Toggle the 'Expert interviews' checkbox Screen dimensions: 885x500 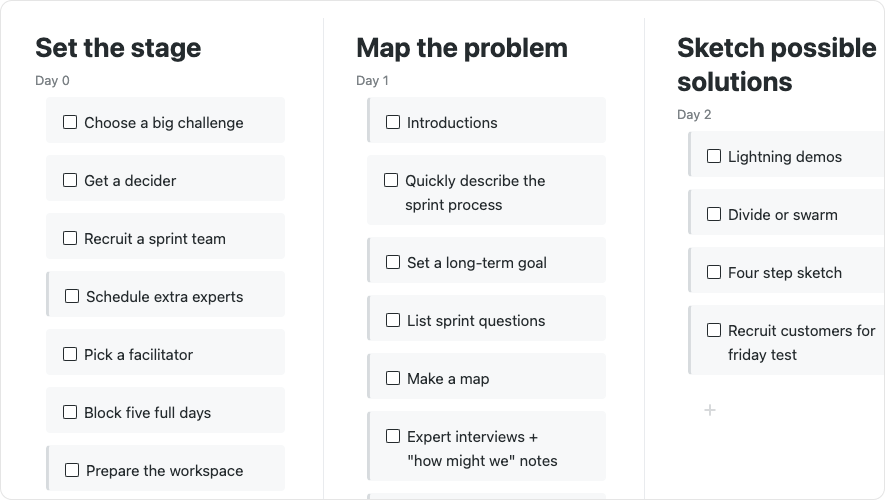pyautogui.click(x=393, y=436)
